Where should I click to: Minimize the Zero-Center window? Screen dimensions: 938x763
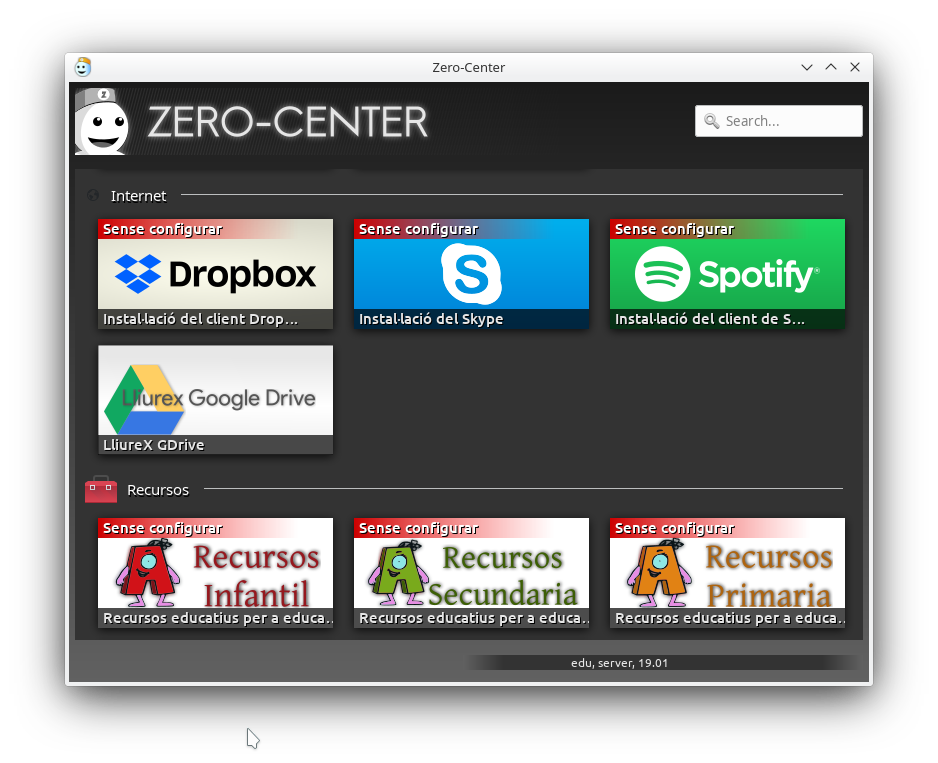point(807,67)
